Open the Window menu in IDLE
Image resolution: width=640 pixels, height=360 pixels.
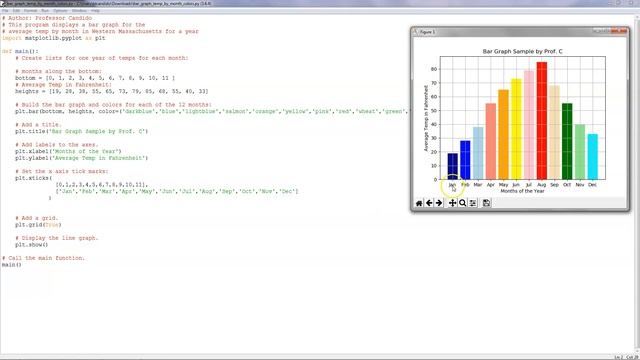pos(79,11)
